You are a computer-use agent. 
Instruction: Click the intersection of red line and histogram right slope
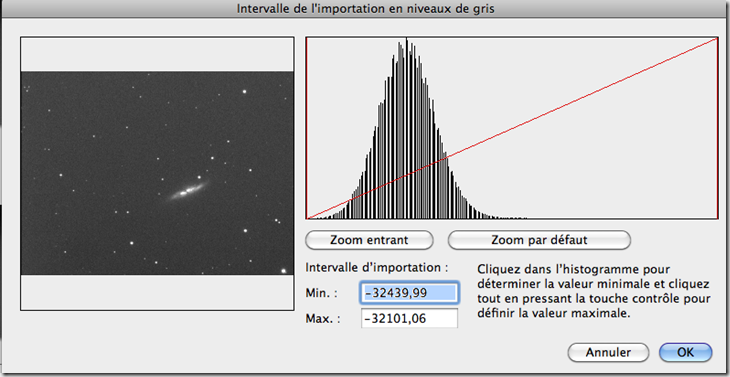click(446, 158)
